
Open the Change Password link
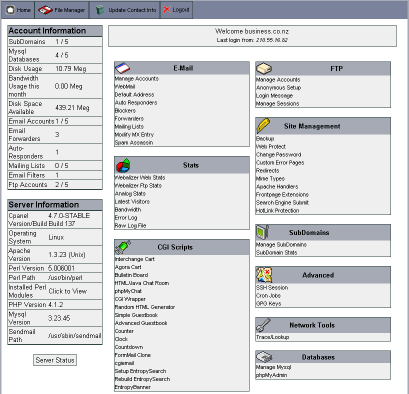click(x=279, y=155)
